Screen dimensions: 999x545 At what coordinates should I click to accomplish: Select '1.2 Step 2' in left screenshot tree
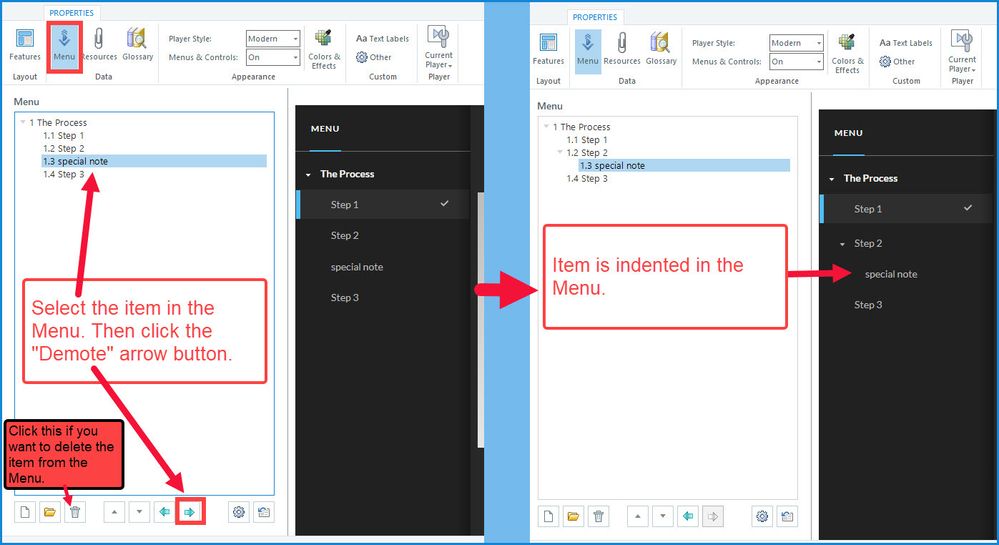pyautogui.click(x=64, y=149)
